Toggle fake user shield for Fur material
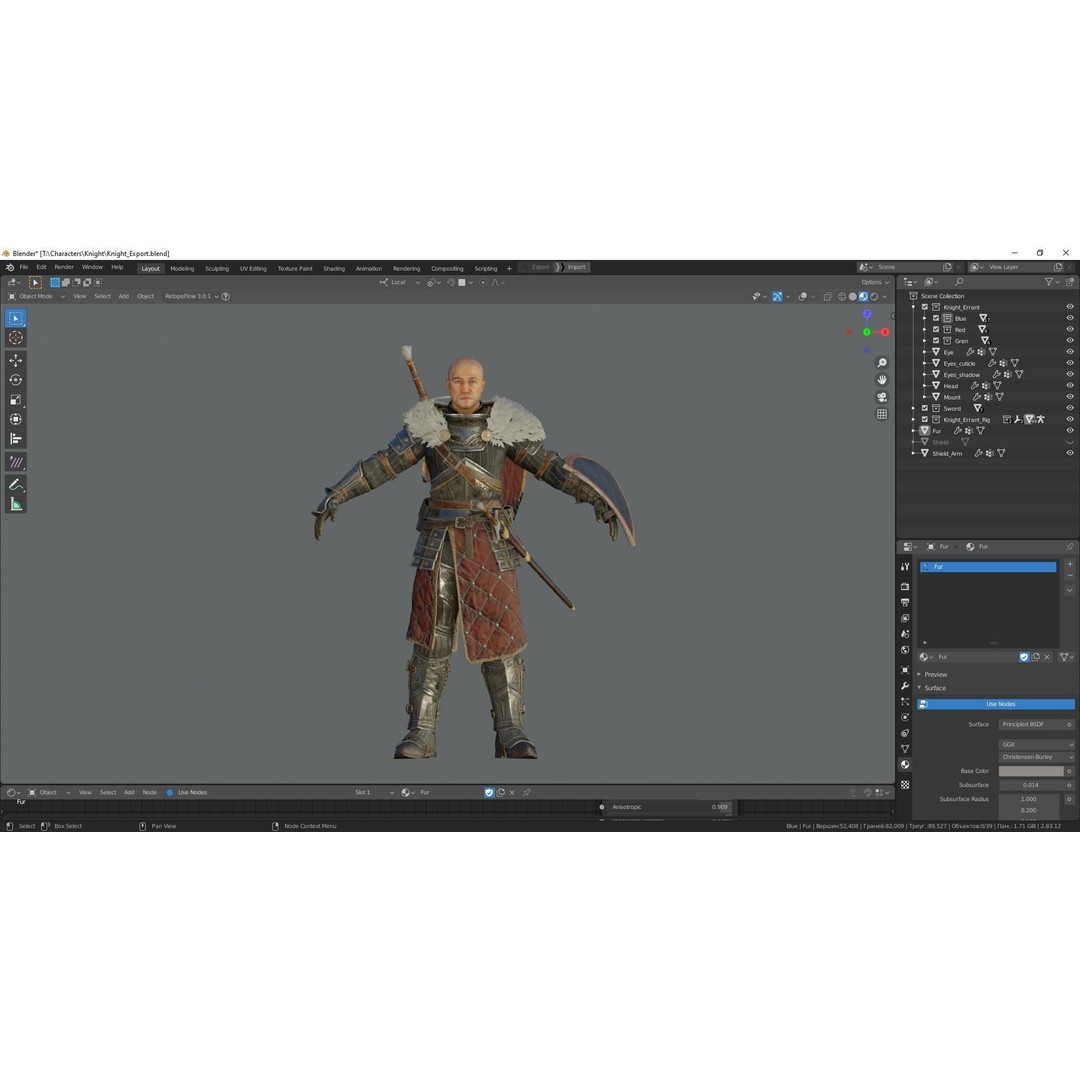The image size is (1080, 1080). pos(1024,657)
